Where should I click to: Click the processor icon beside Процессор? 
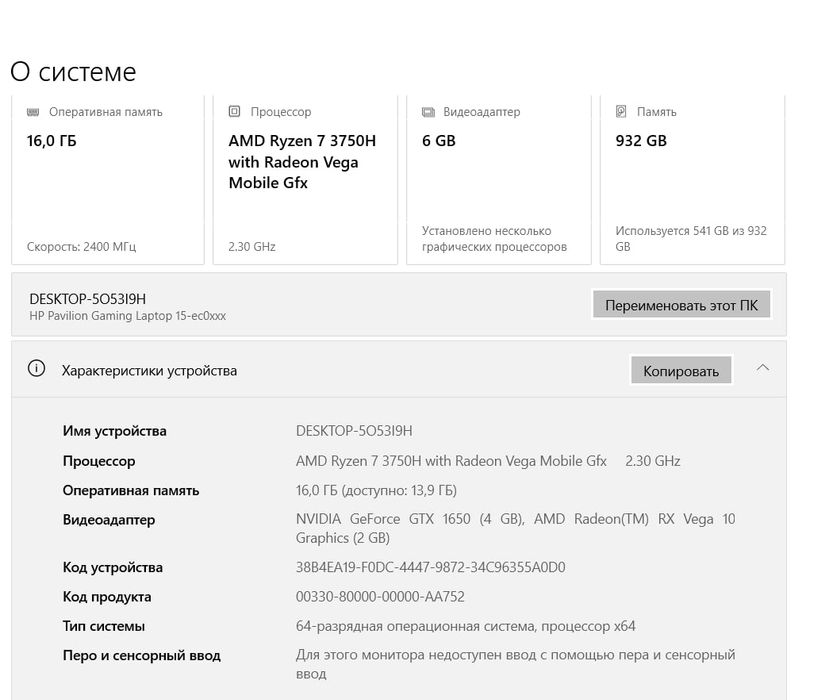234,112
